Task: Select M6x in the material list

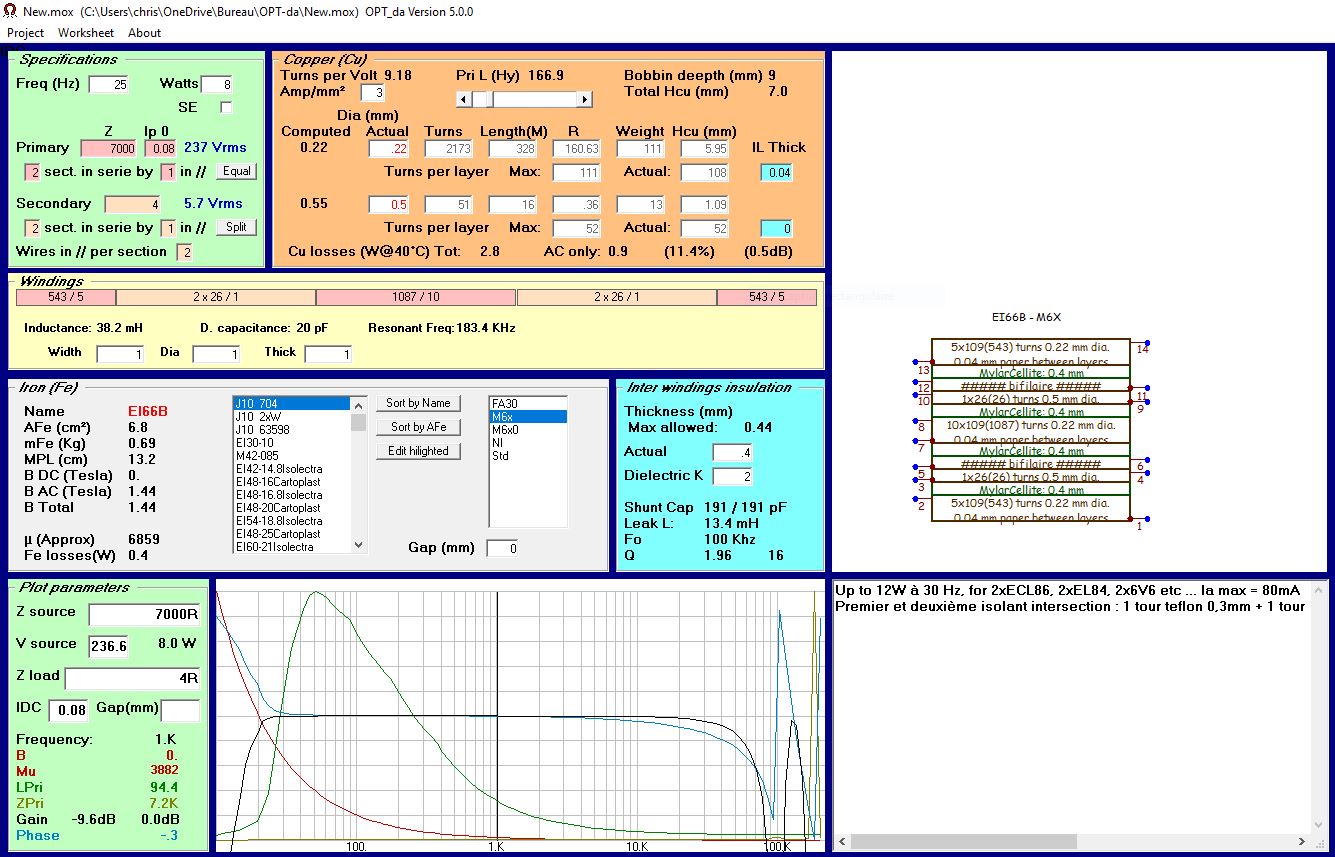Action: tap(527, 416)
